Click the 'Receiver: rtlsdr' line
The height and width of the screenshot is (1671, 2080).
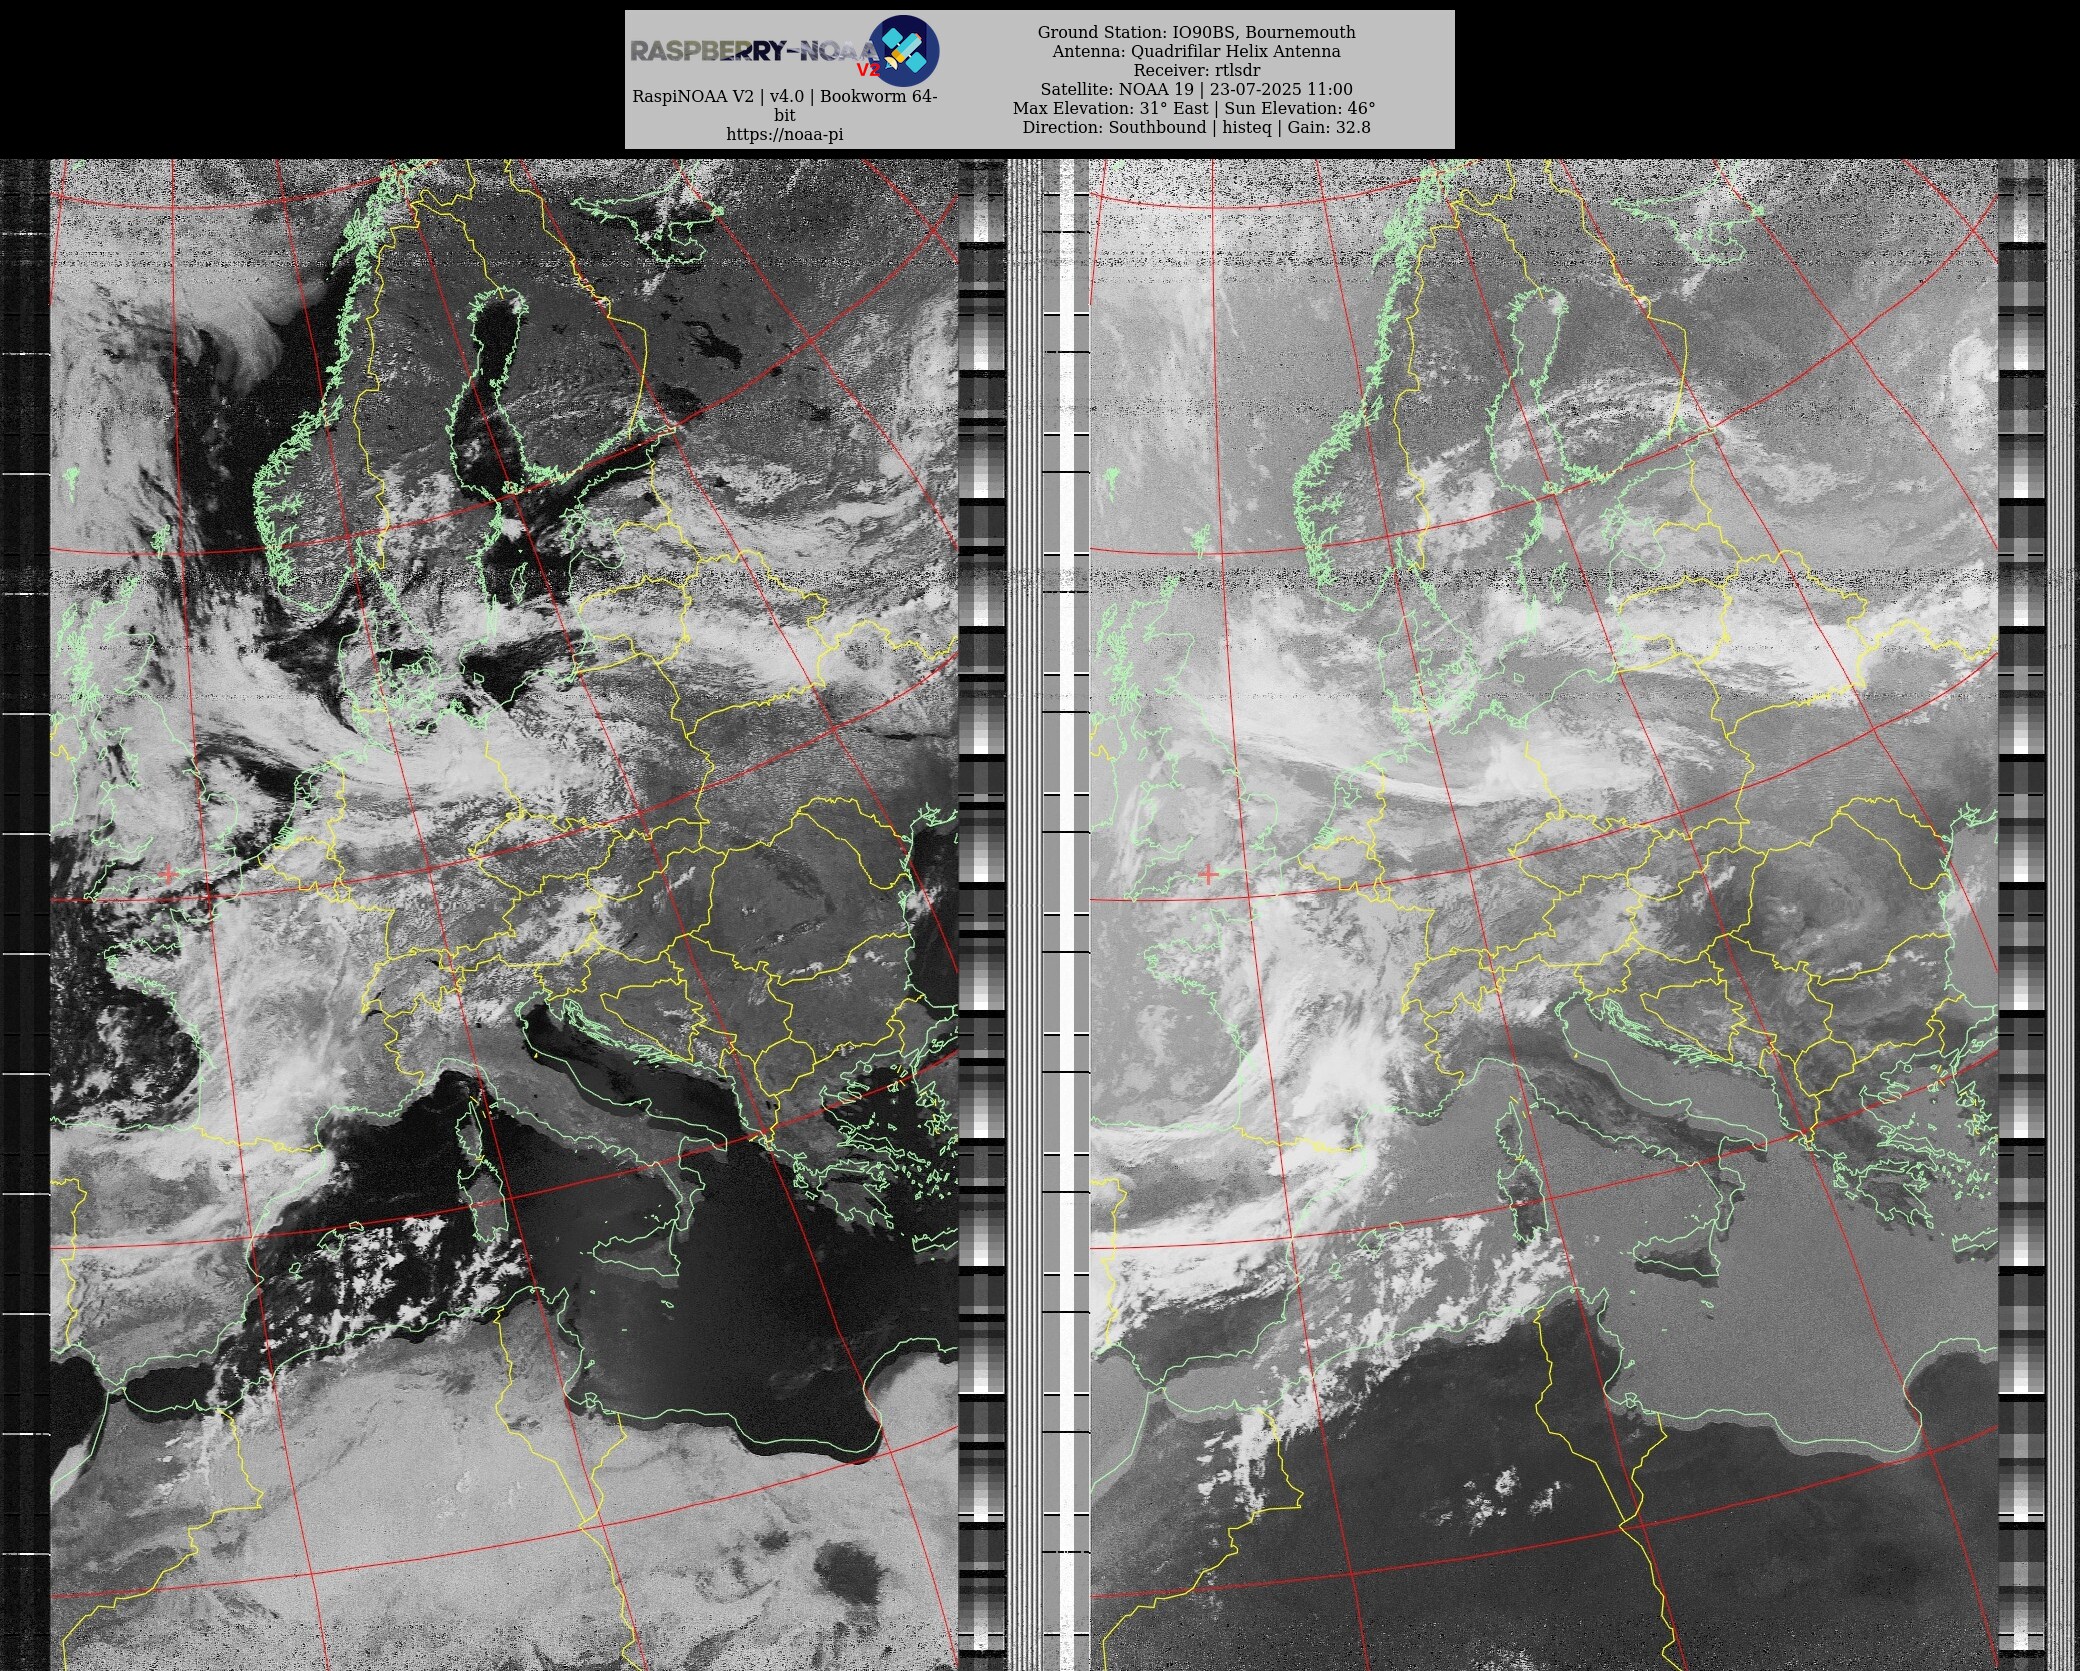point(1197,70)
